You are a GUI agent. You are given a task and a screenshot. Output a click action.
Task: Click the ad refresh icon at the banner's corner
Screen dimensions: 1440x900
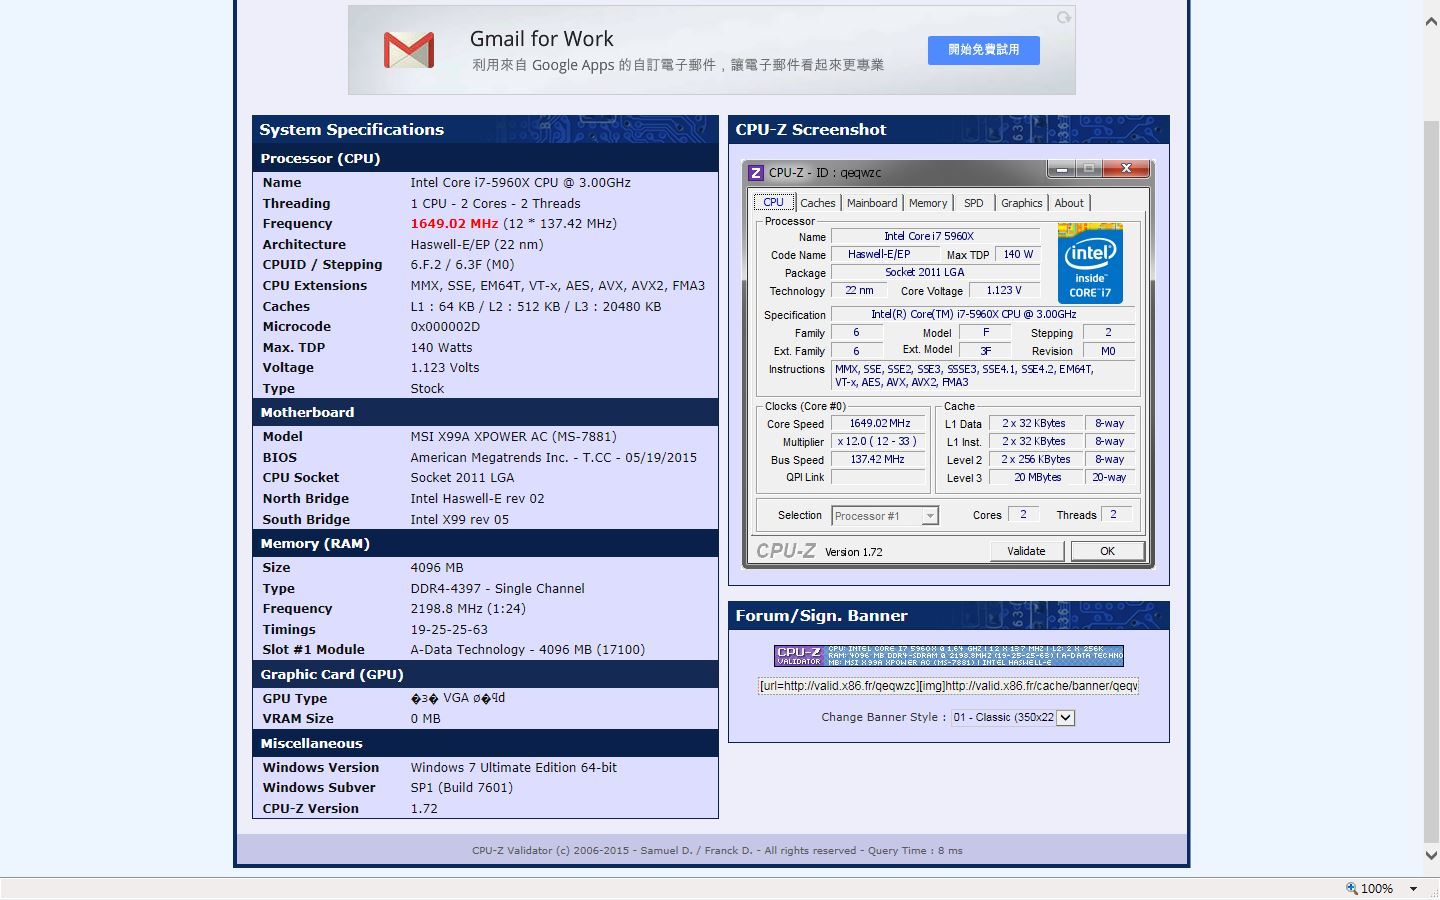(x=1064, y=17)
